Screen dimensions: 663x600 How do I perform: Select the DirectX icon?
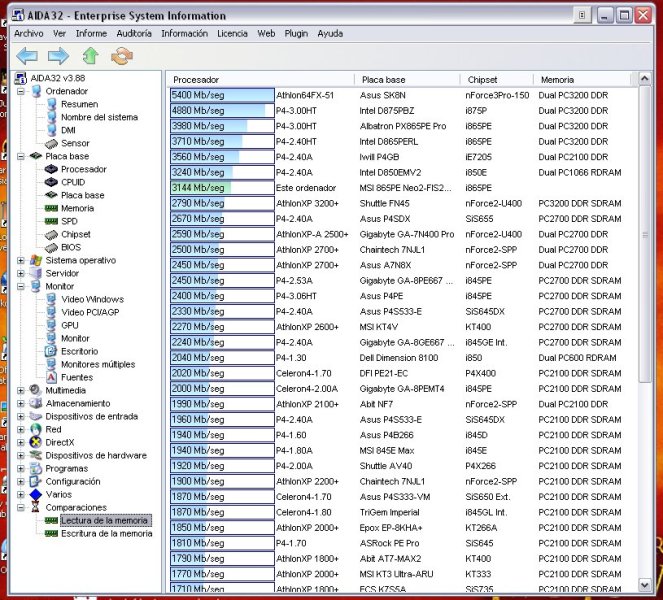pyautogui.click(x=36, y=442)
